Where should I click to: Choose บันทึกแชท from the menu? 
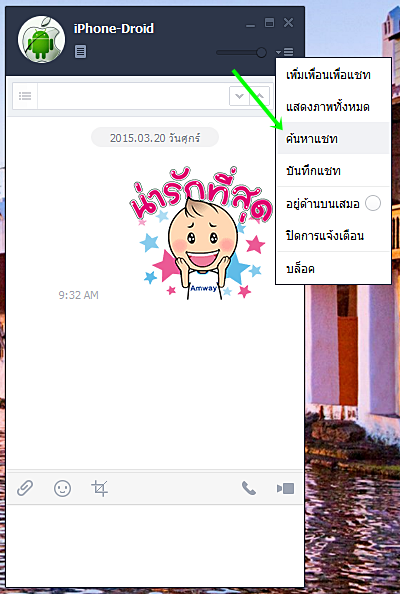click(333, 170)
